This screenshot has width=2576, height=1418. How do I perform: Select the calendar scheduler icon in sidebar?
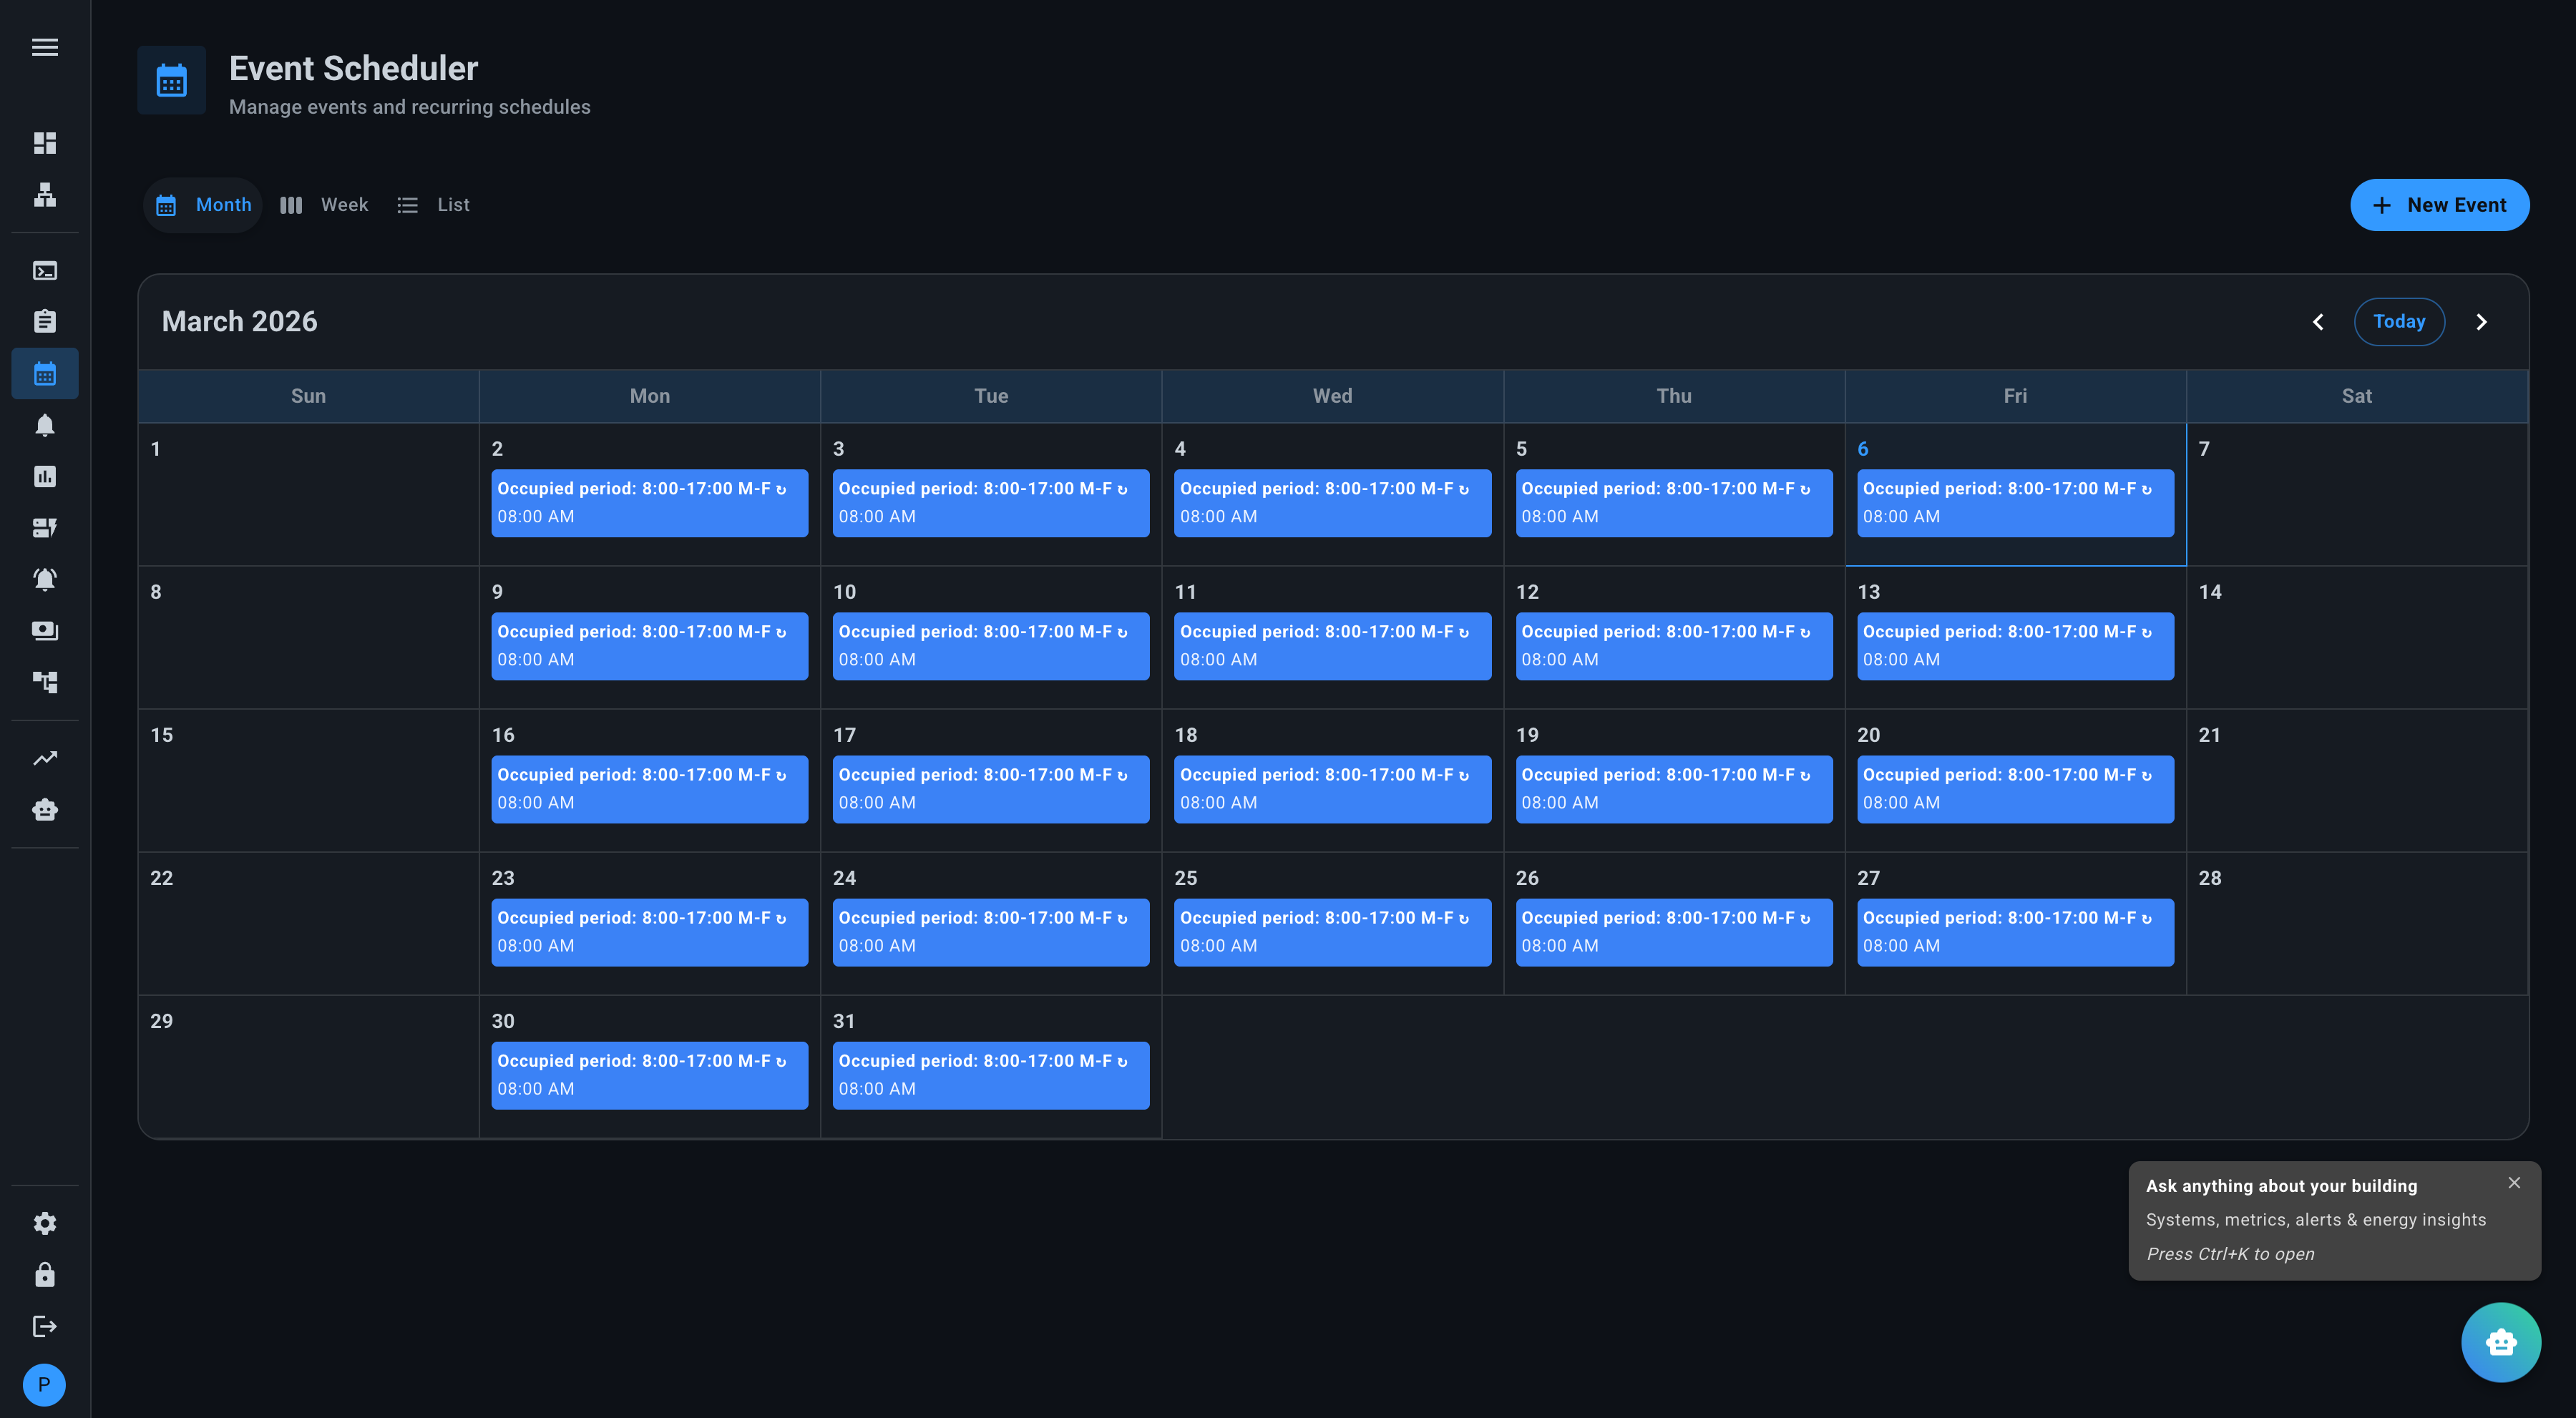(x=44, y=373)
